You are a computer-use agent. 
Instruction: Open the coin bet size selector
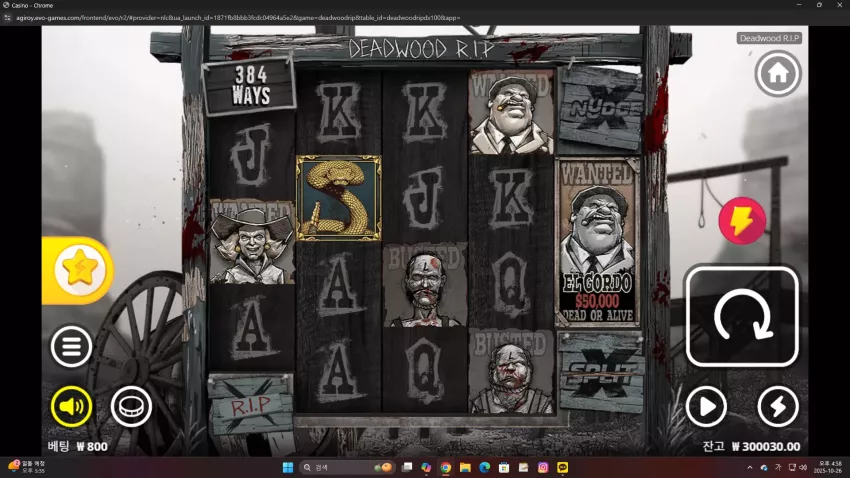131,406
